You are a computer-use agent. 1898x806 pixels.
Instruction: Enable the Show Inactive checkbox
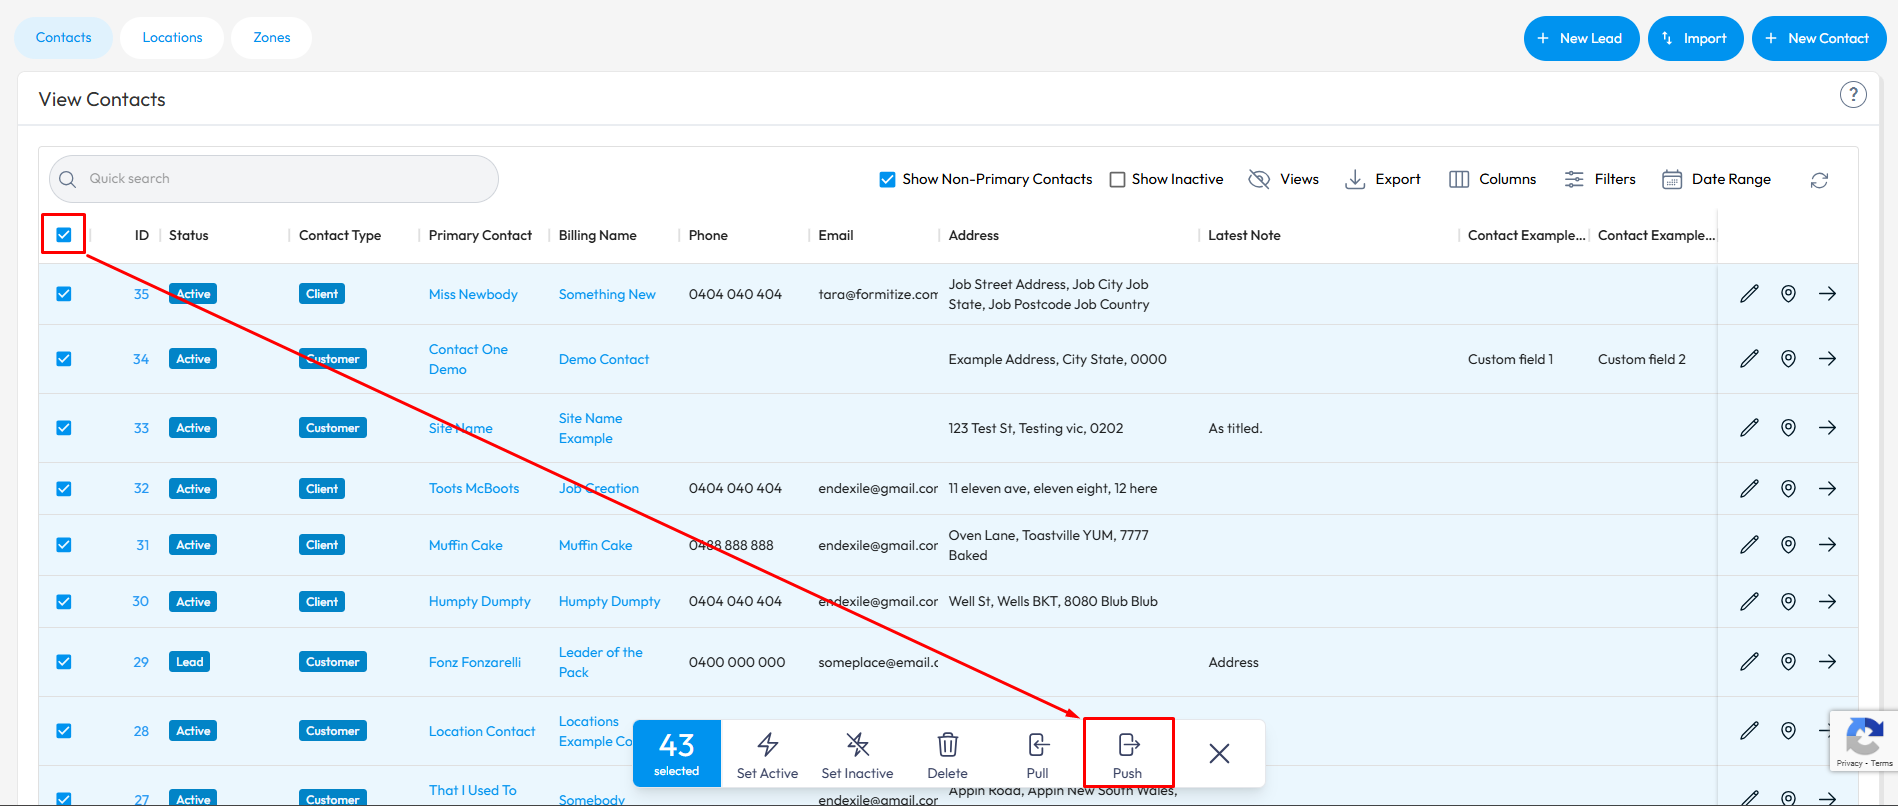1117,180
